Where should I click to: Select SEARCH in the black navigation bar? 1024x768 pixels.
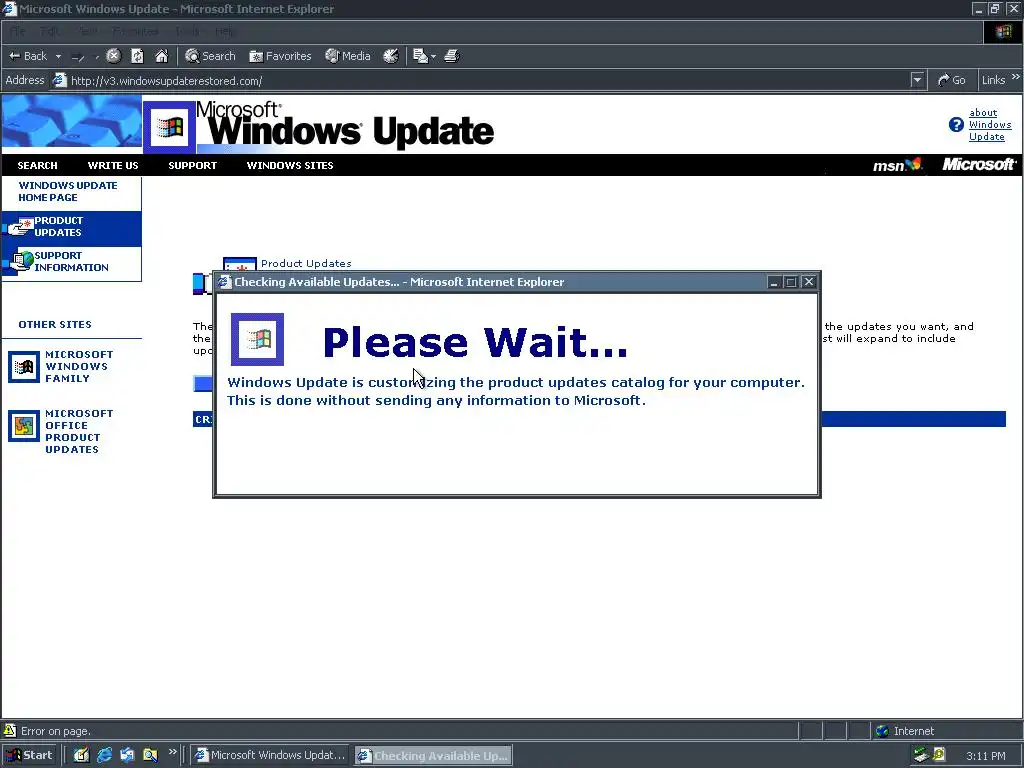(37, 166)
